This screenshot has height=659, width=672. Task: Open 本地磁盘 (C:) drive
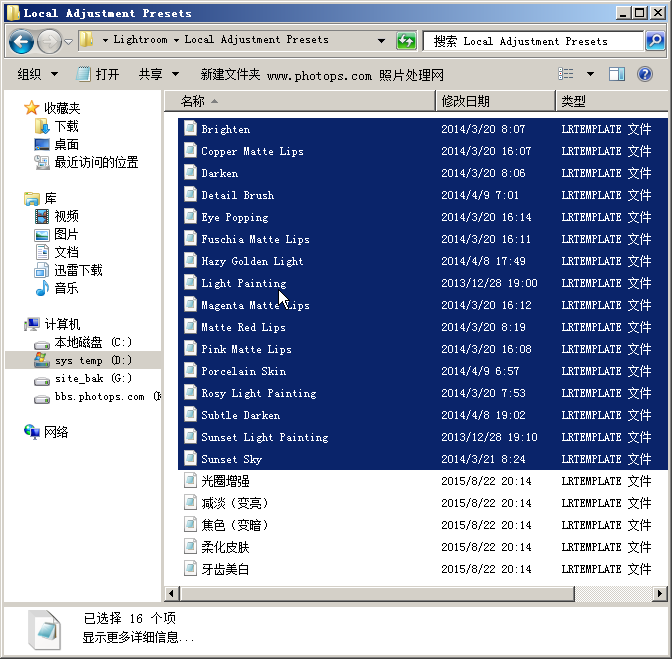[x=83, y=342]
